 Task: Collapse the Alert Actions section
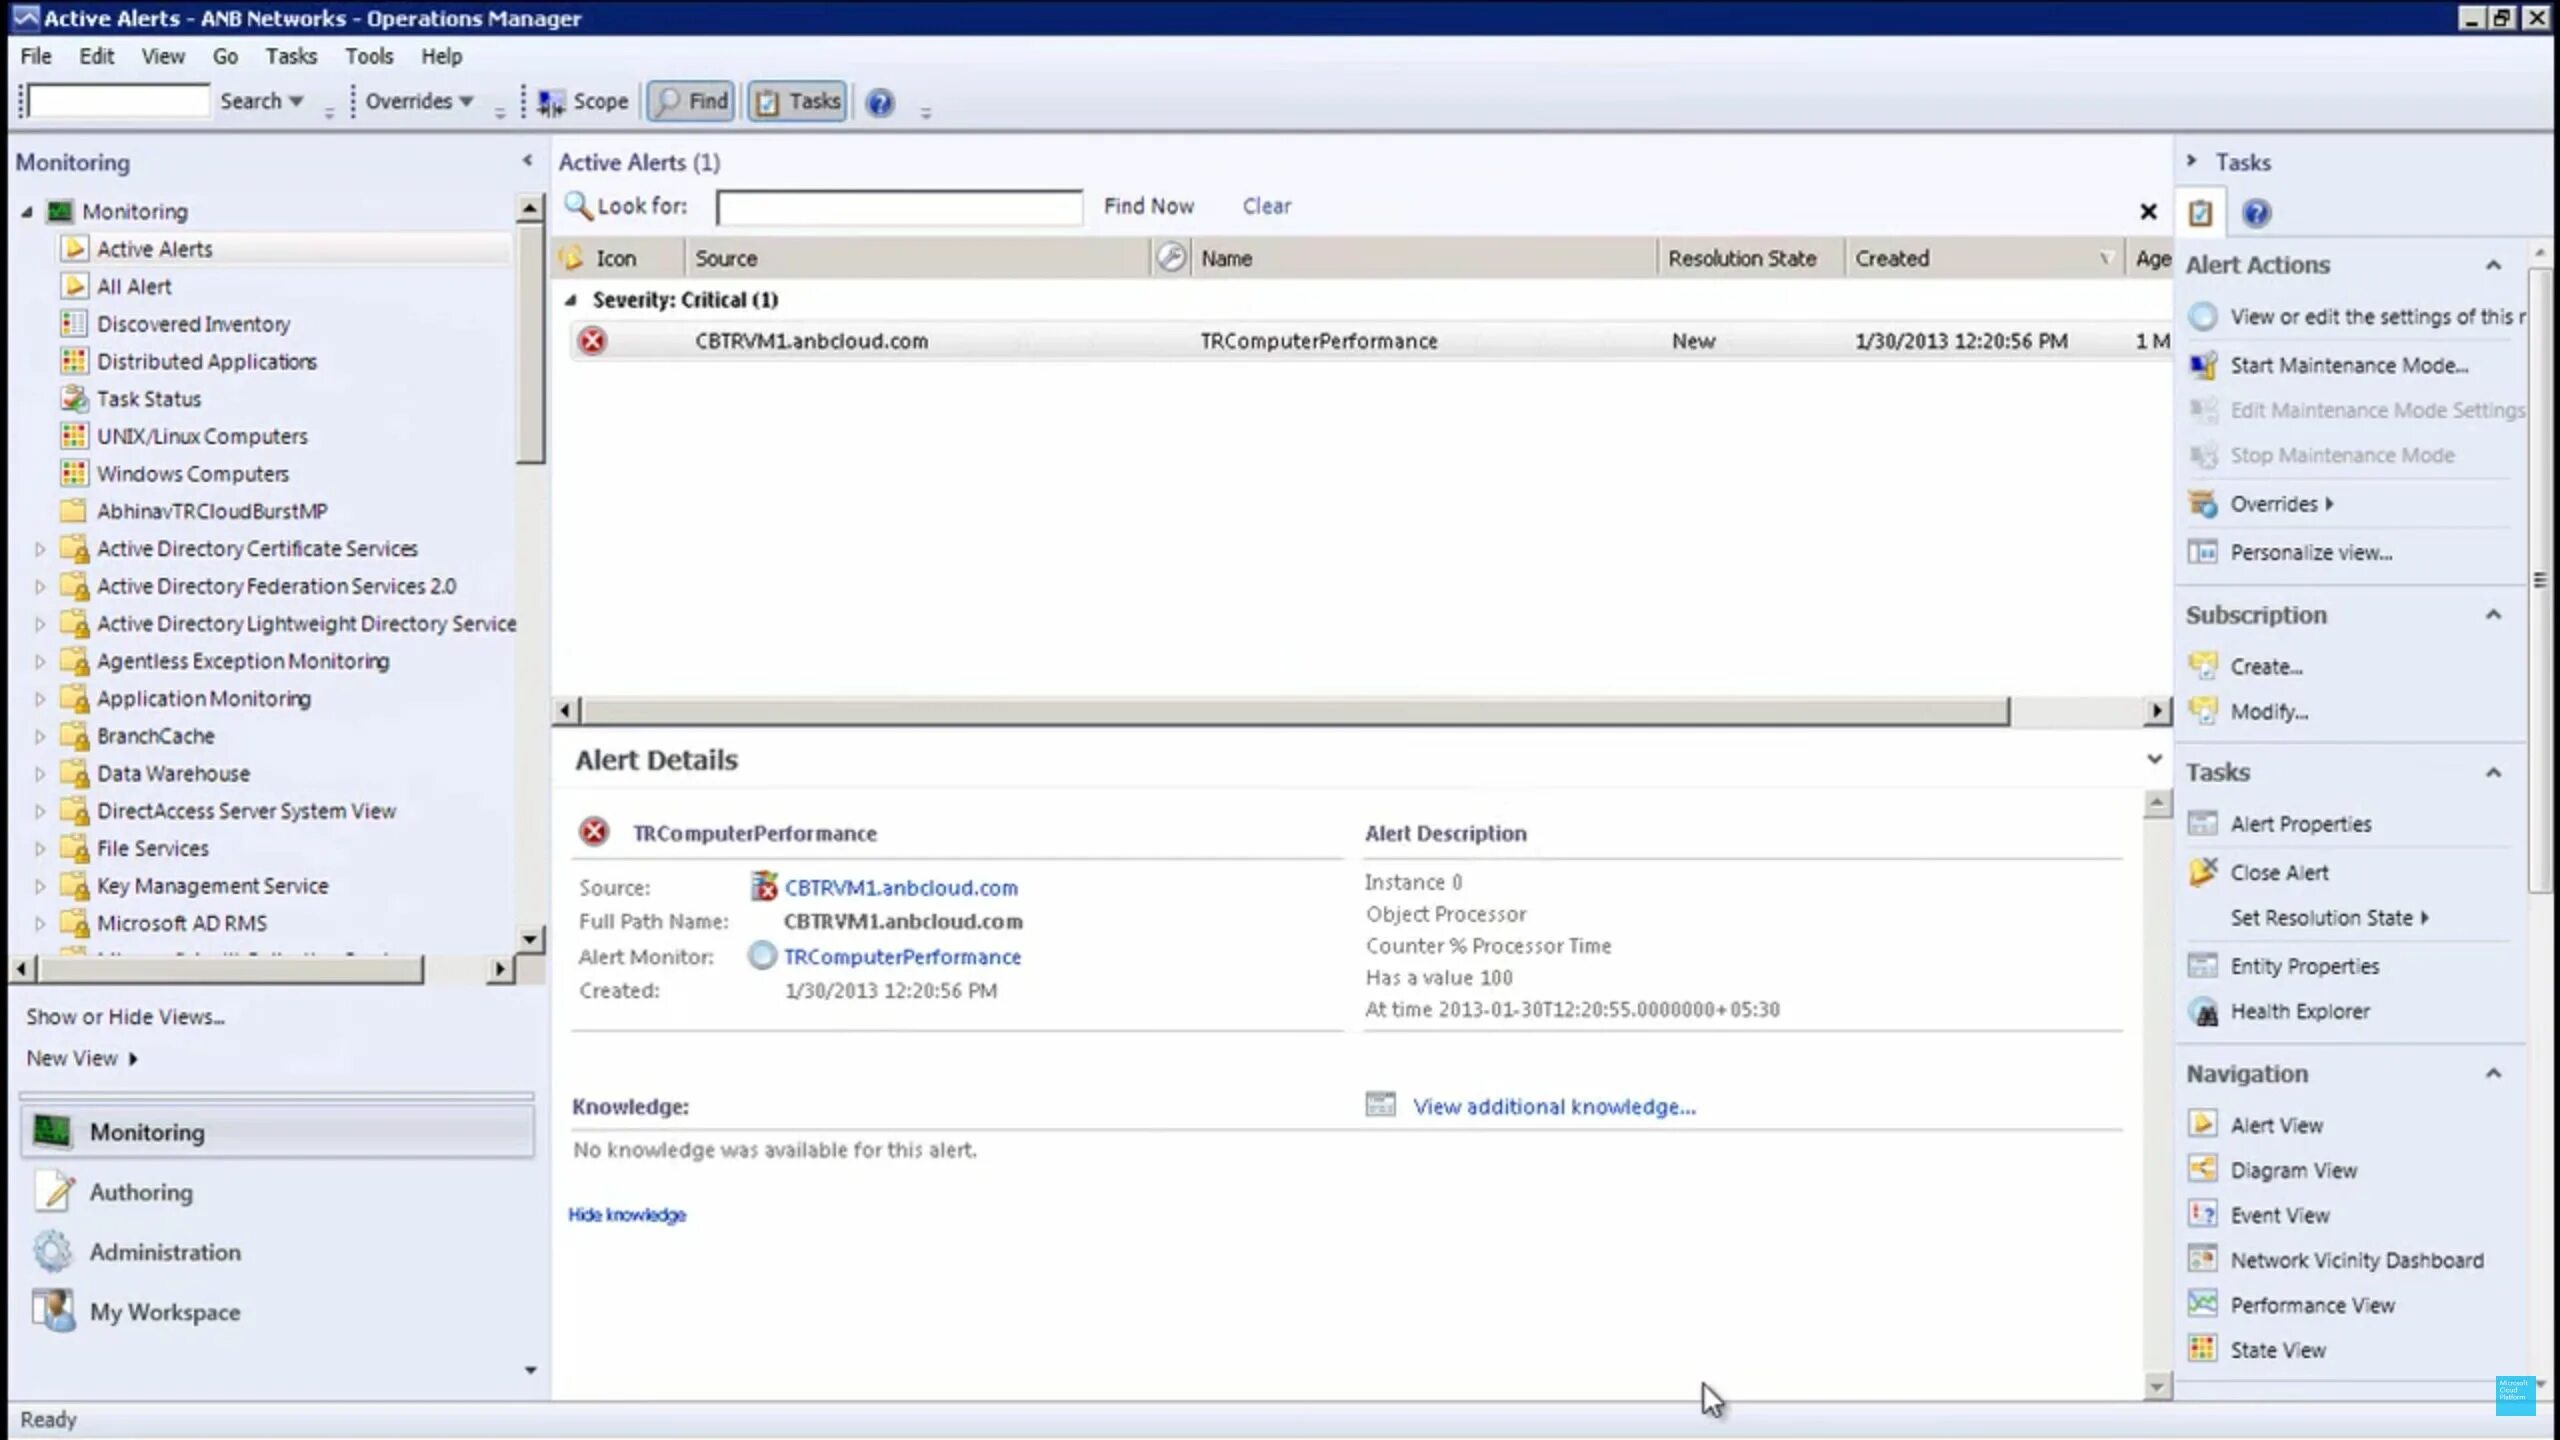(2494, 264)
